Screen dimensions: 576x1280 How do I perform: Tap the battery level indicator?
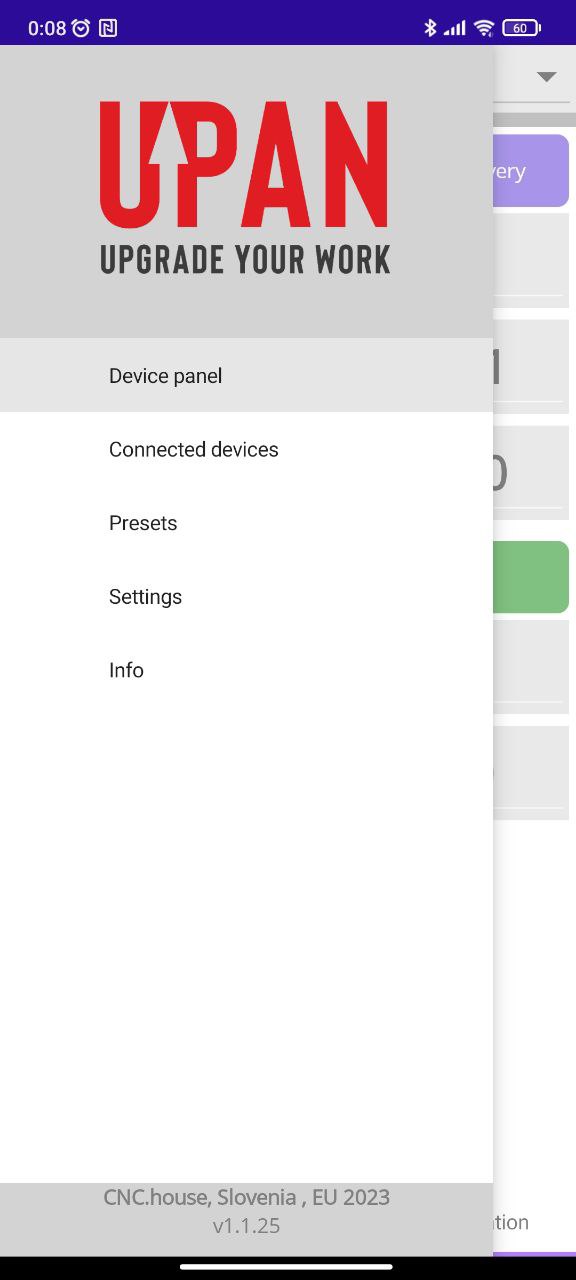(521, 28)
